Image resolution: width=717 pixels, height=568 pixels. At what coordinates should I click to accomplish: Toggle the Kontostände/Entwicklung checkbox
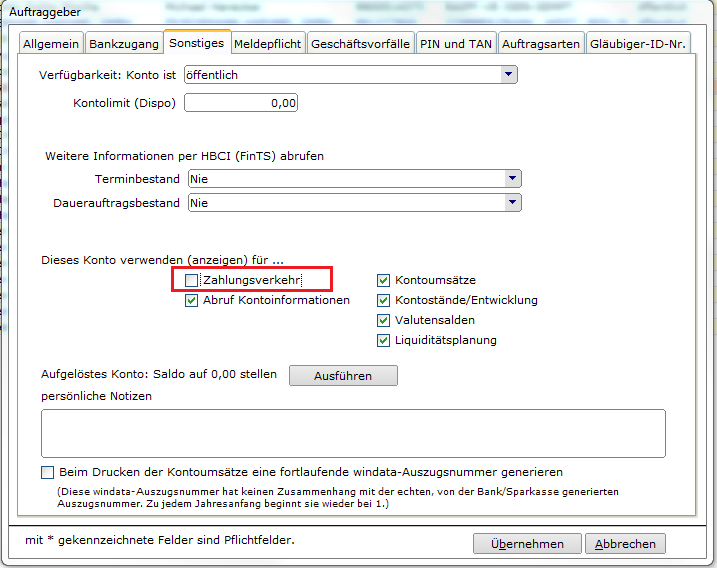(x=383, y=300)
